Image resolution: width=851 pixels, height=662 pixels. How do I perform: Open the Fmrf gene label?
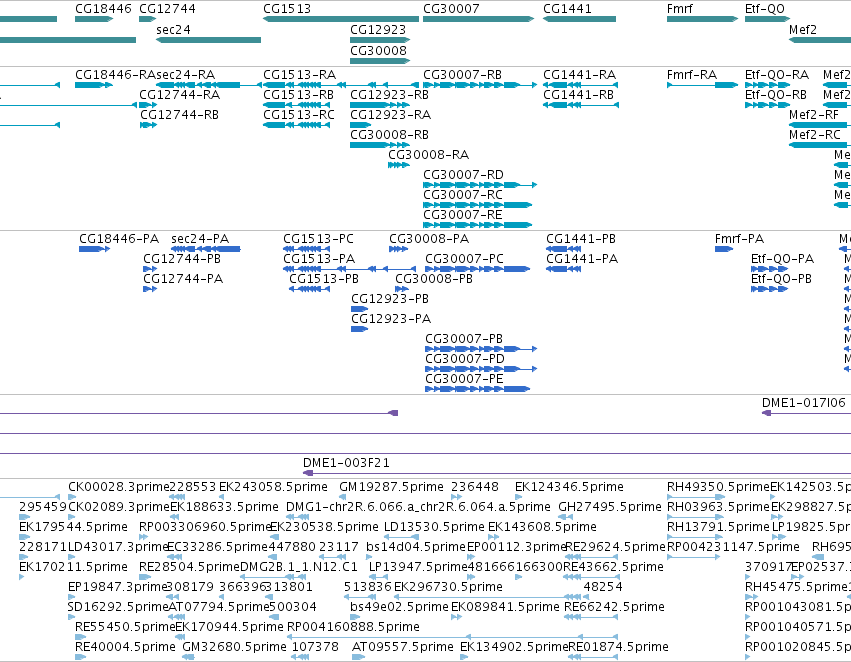point(679,9)
